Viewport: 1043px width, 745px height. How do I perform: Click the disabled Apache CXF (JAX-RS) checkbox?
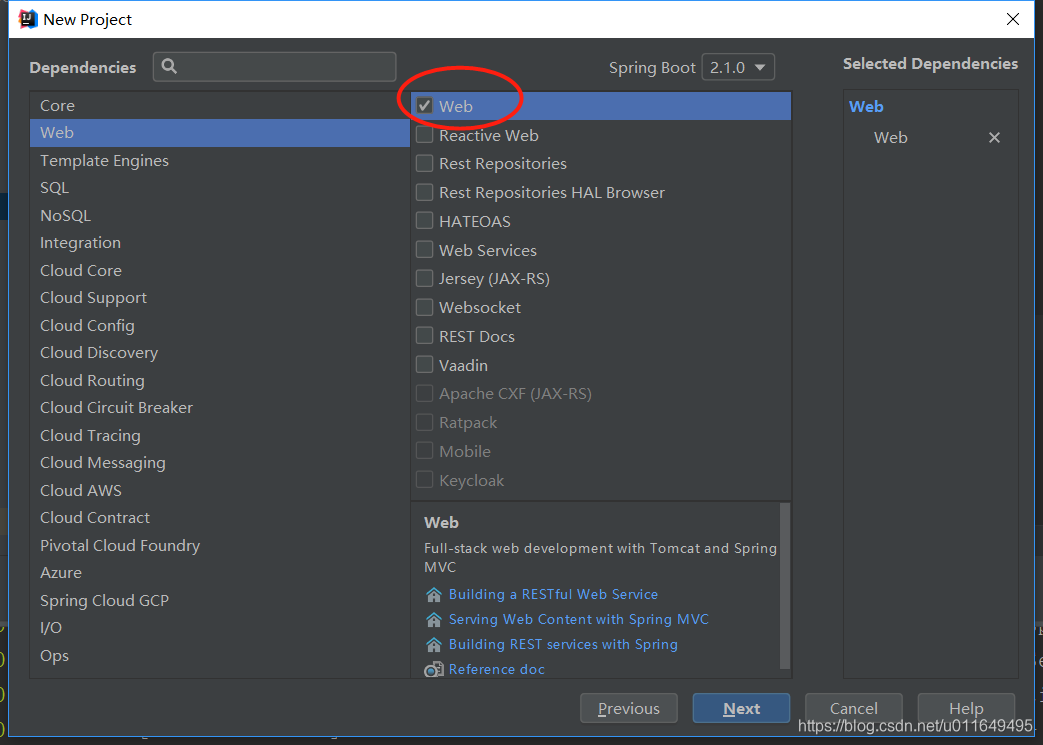coord(424,394)
